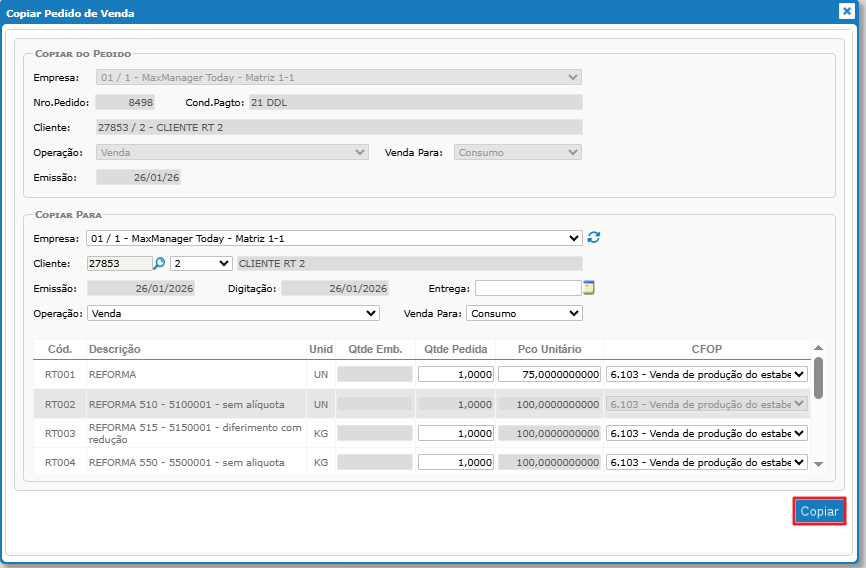Click Pco Unitário field for RT001
Viewport: 866px width, 568px height.
[x=548, y=374]
